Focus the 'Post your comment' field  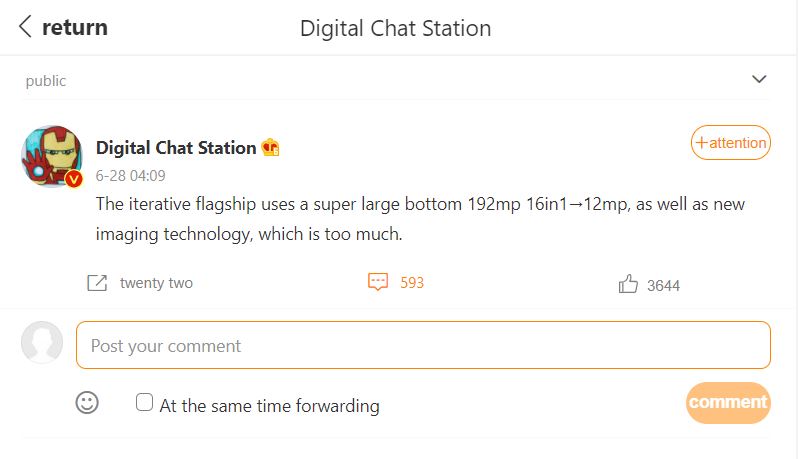423,345
